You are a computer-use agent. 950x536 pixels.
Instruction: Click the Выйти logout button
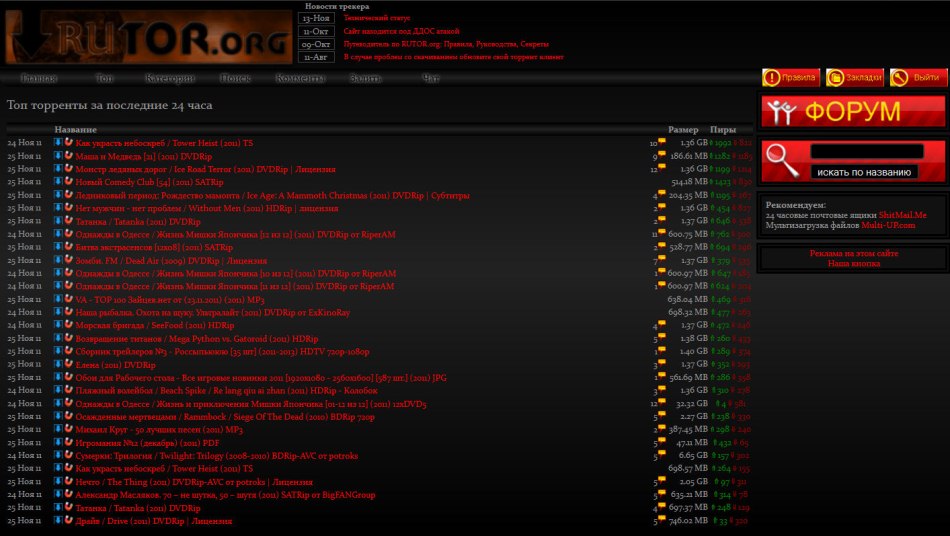click(x=918, y=78)
